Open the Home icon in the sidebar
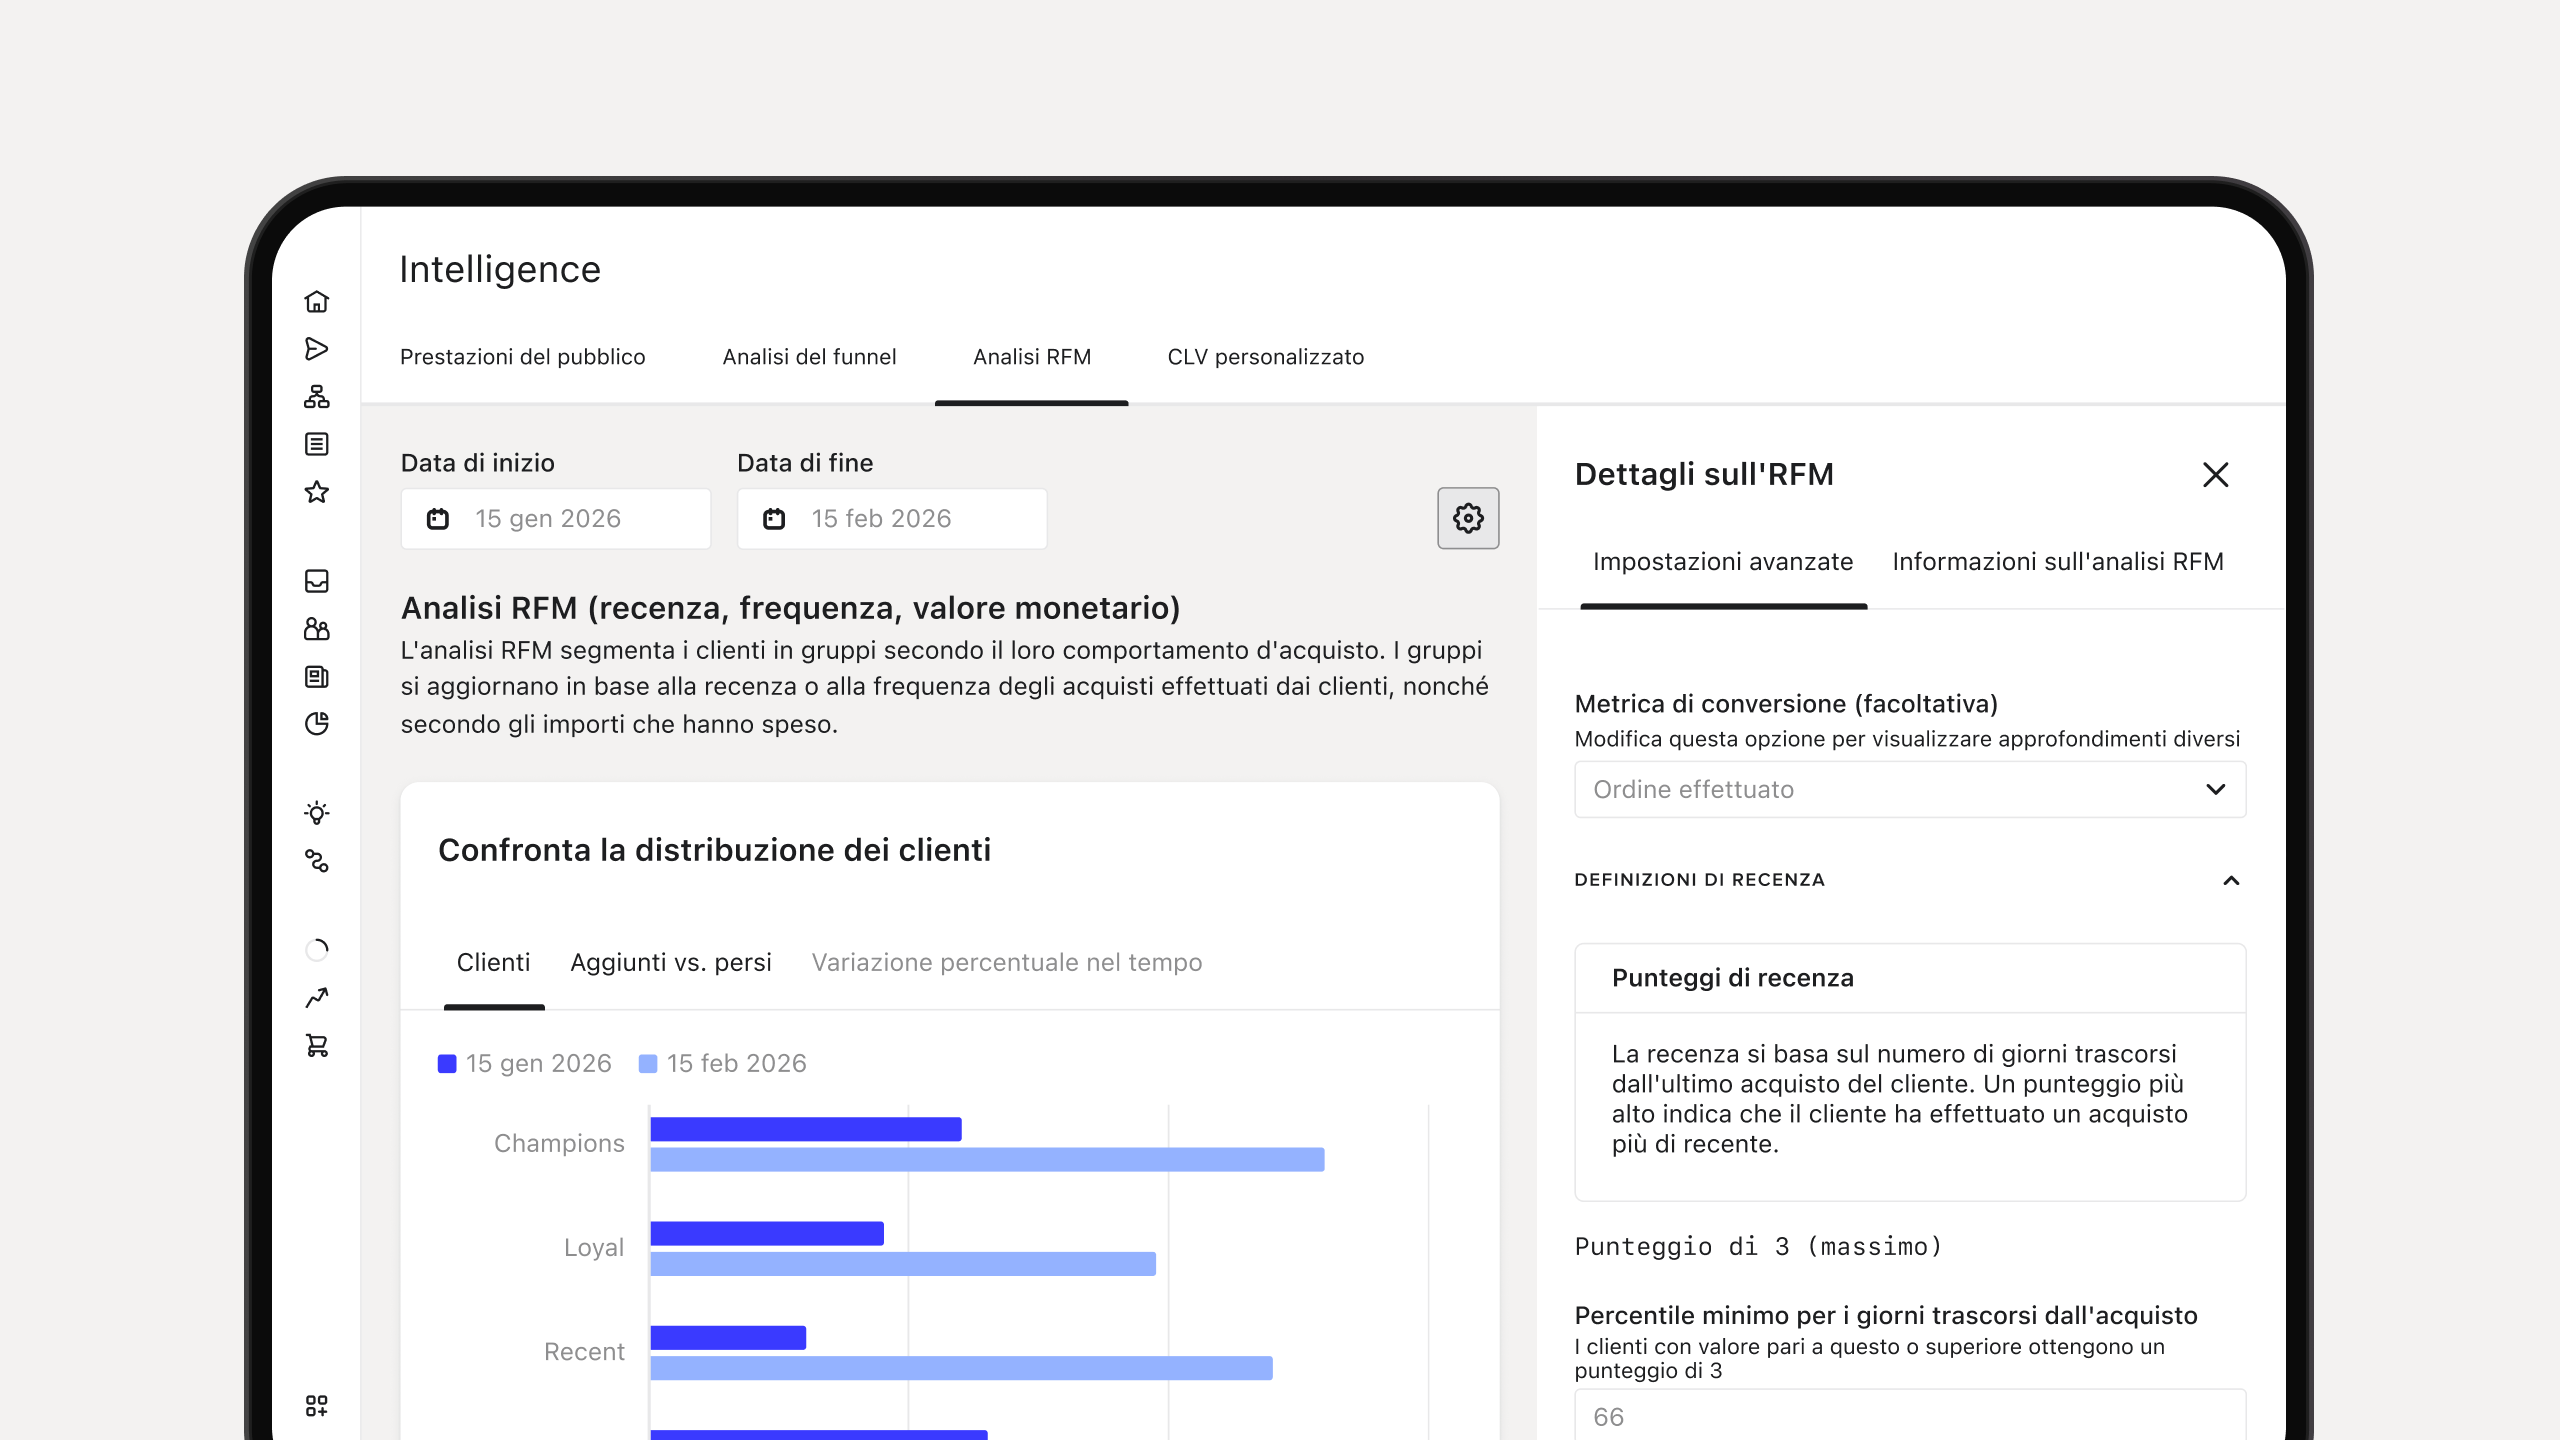Screen dimensions: 2560x1440 coord(316,301)
